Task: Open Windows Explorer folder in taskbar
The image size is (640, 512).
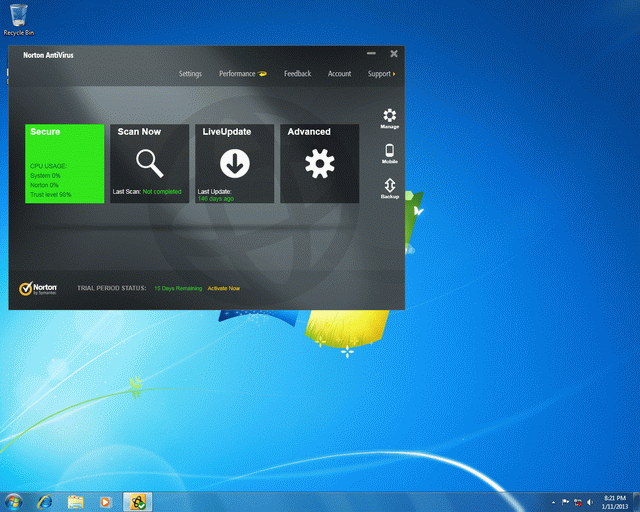Action: (x=76, y=502)
